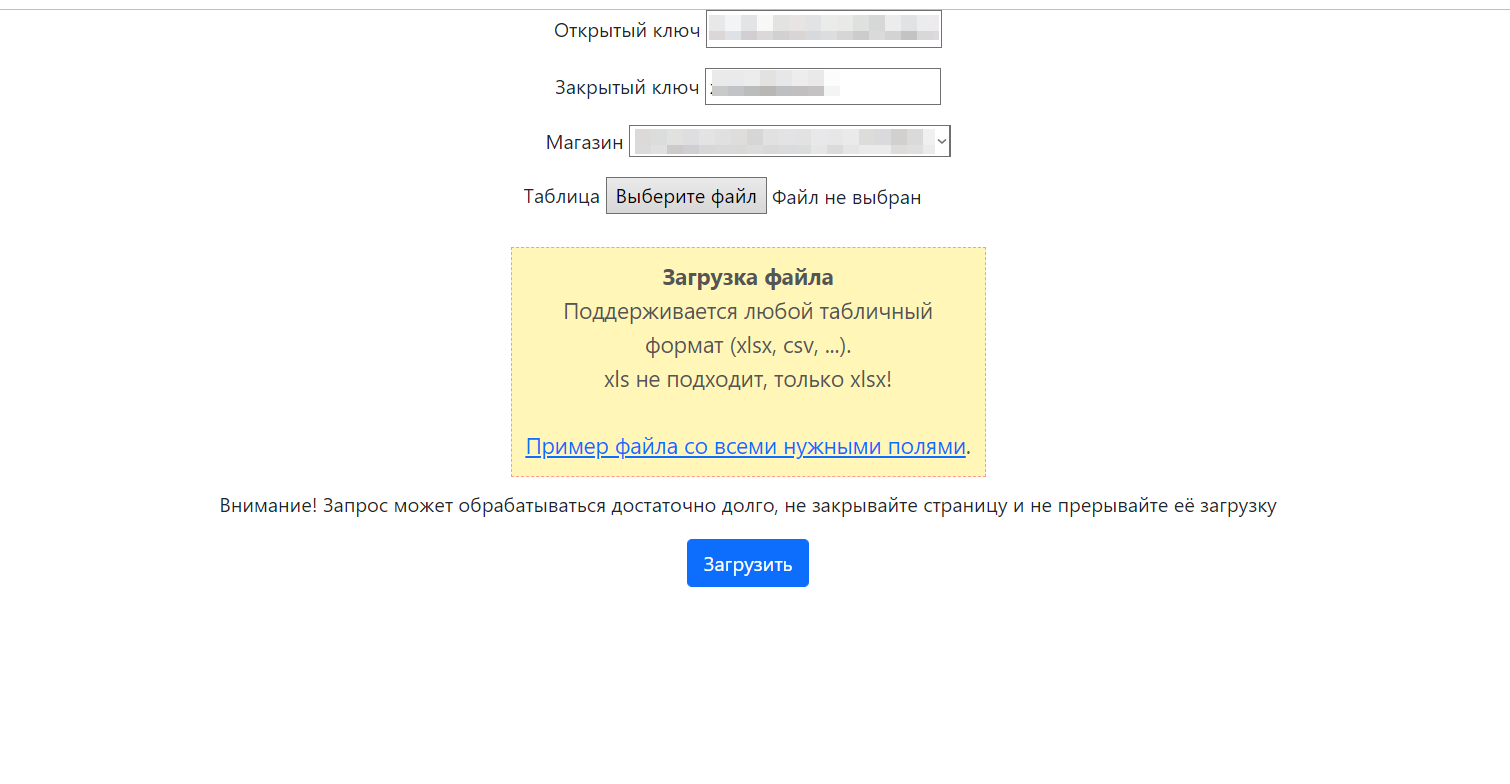
Task: Click the 'Магазин' label
Action: 584,142
